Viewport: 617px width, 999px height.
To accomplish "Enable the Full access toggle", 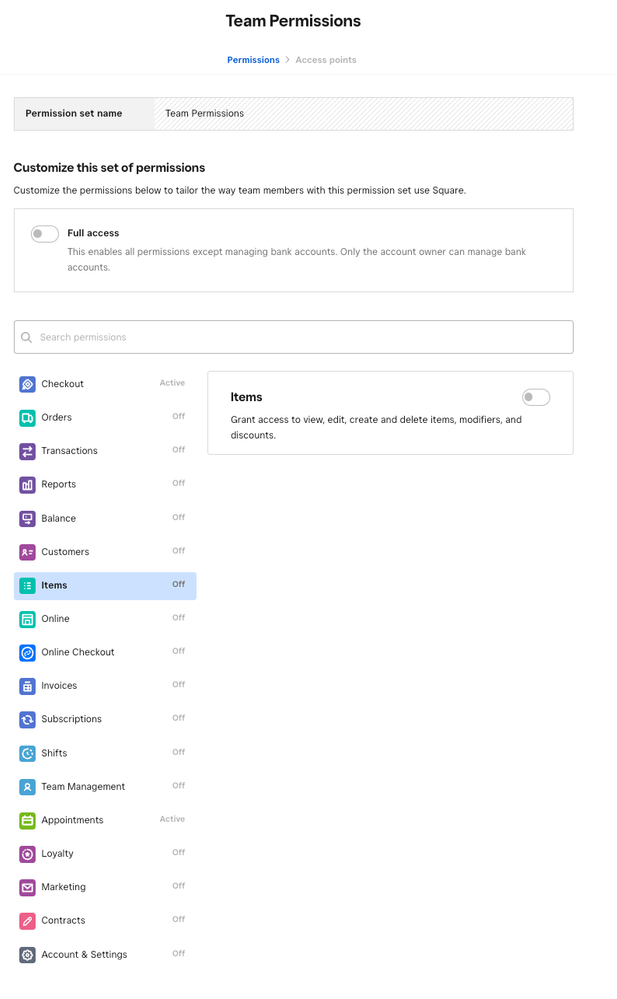I will [x=44, y=233].
